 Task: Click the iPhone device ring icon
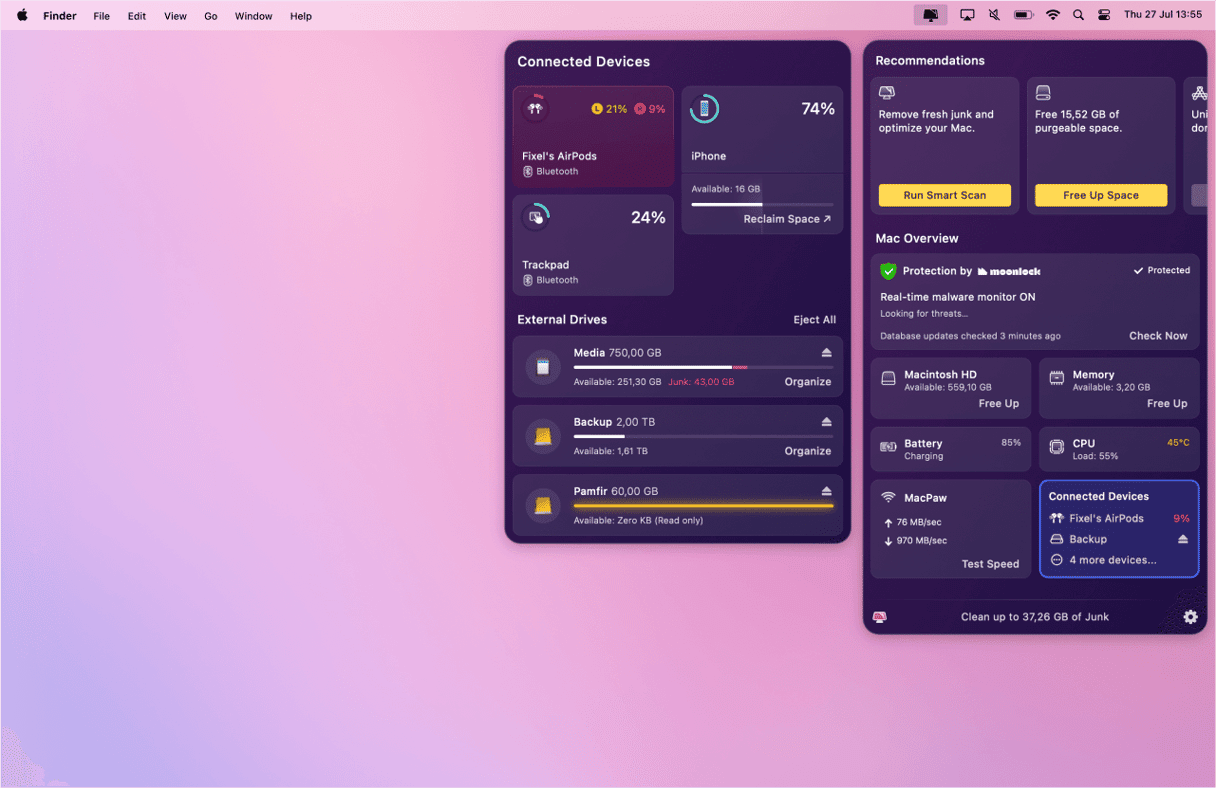tap(704, 109)
